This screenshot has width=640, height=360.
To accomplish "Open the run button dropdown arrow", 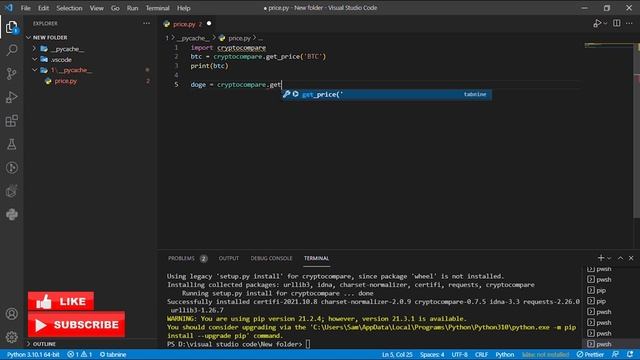I will (x=605, y=24).
